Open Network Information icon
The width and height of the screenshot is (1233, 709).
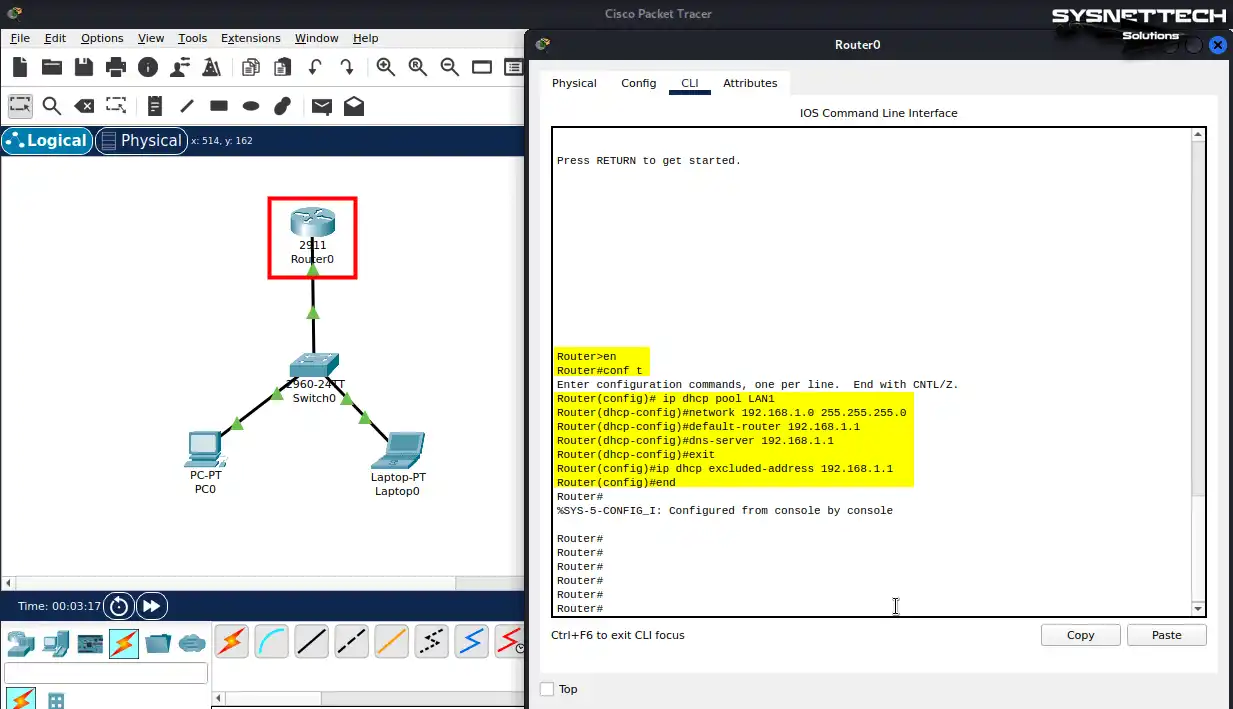148,67
